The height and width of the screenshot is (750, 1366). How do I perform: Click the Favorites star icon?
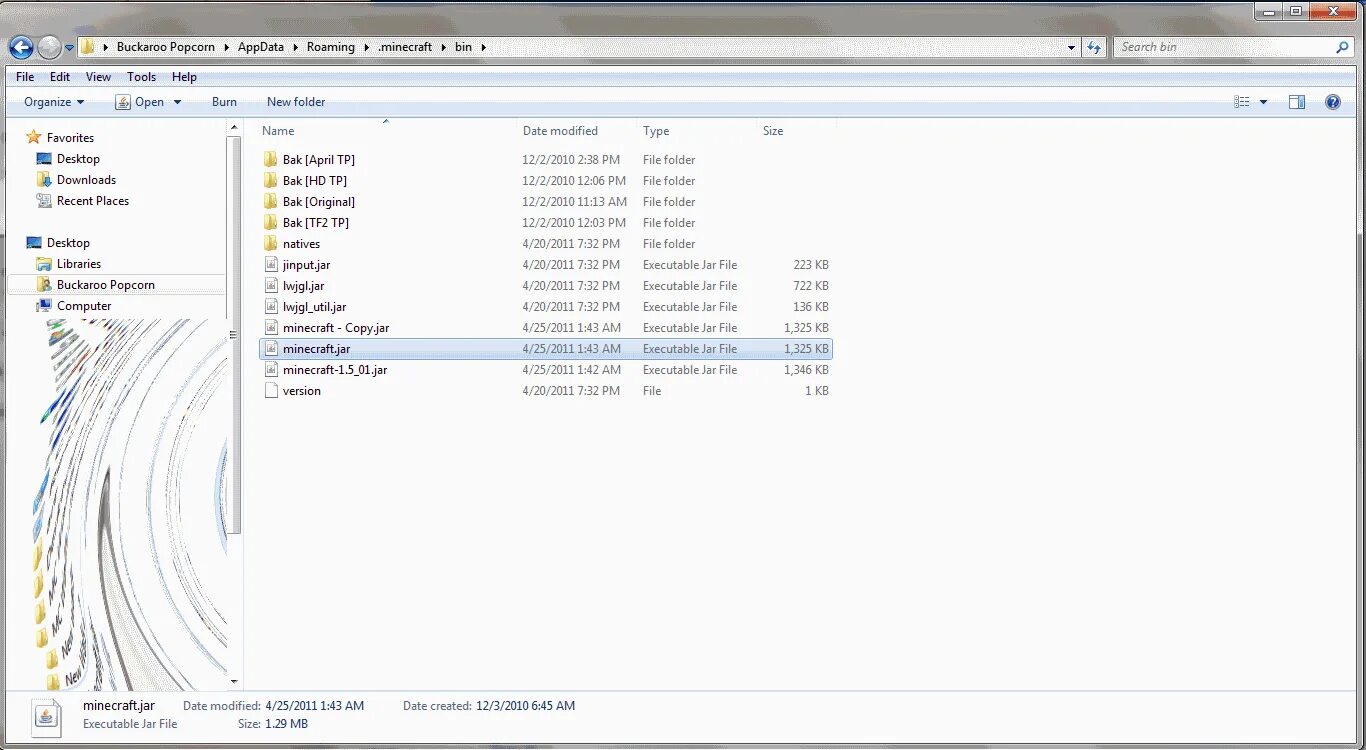point(34,138)
